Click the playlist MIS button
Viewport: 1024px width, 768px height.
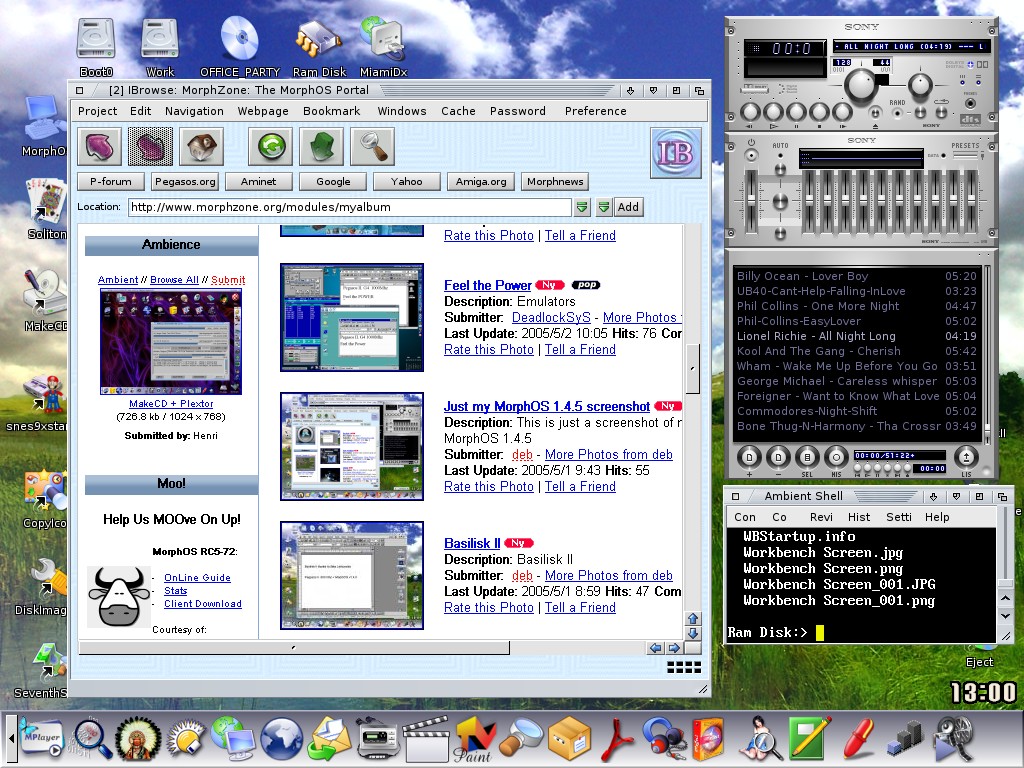pyautogui.click(x=837, y=457)
